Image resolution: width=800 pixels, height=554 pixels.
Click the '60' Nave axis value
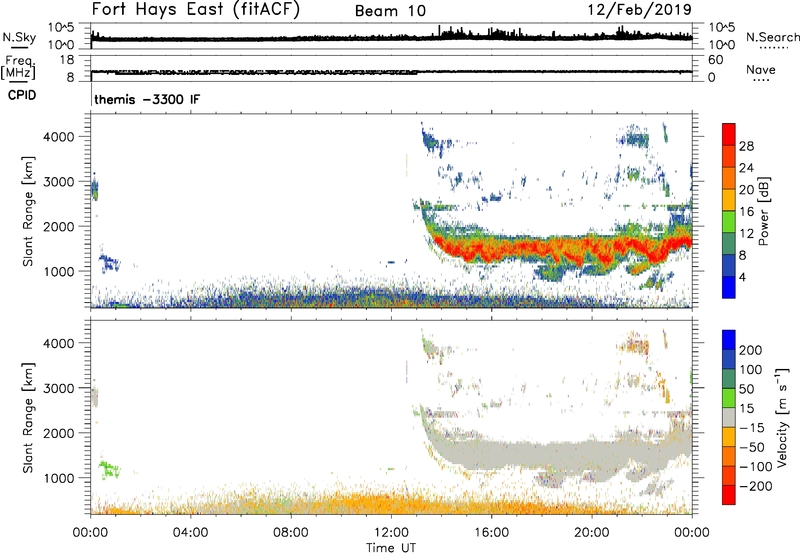tap(715, 60)
